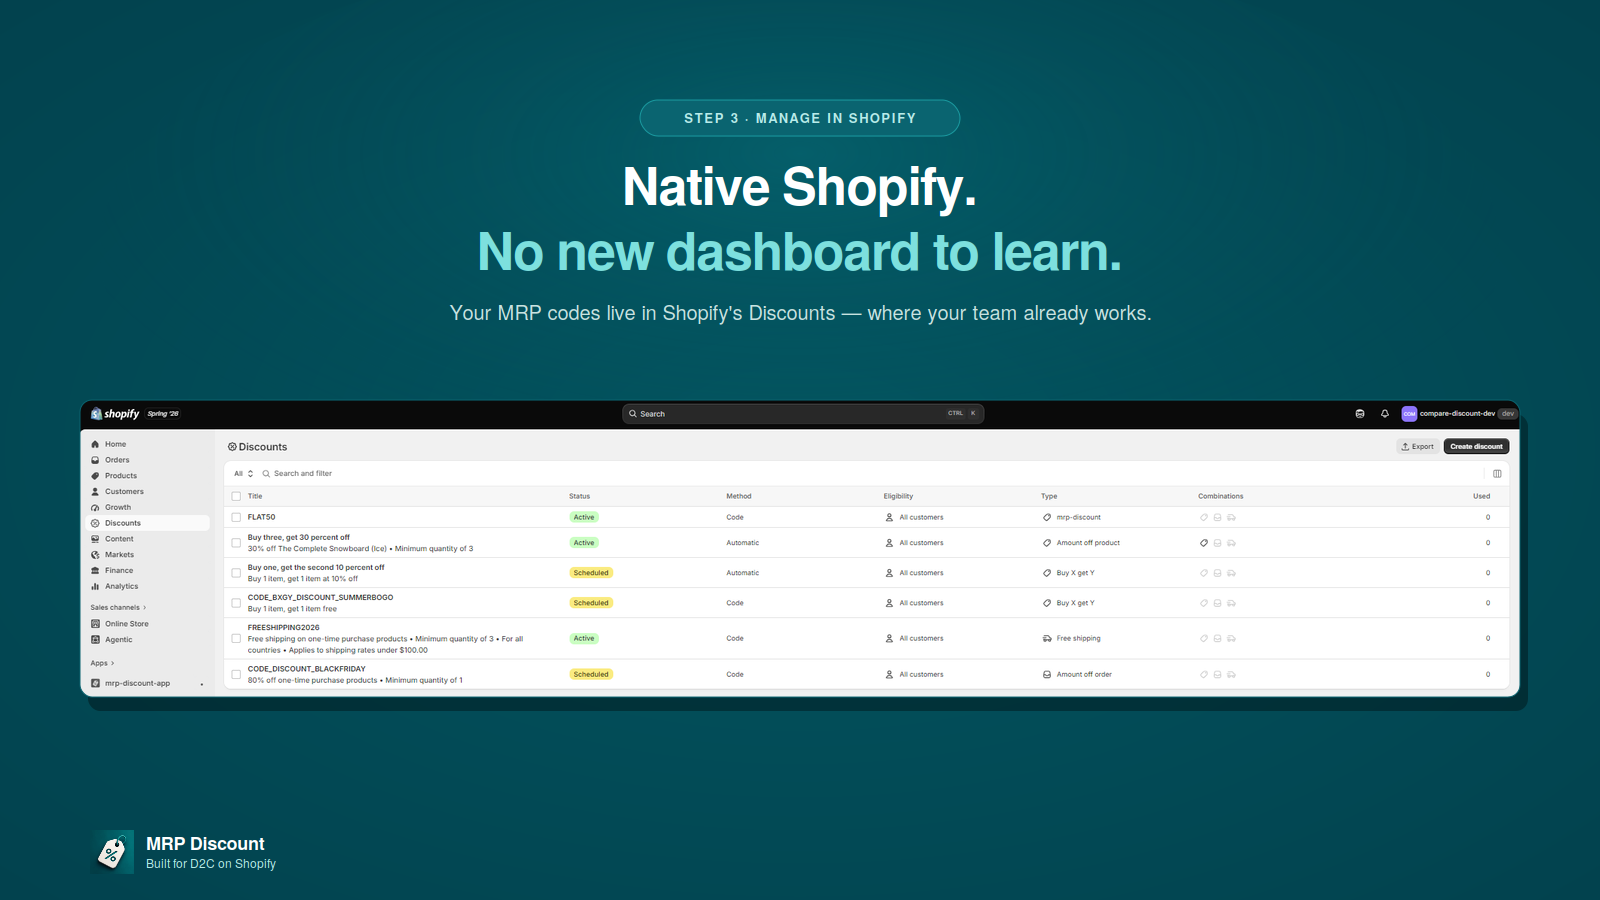Click the Status column header

(x=580, y=496)
